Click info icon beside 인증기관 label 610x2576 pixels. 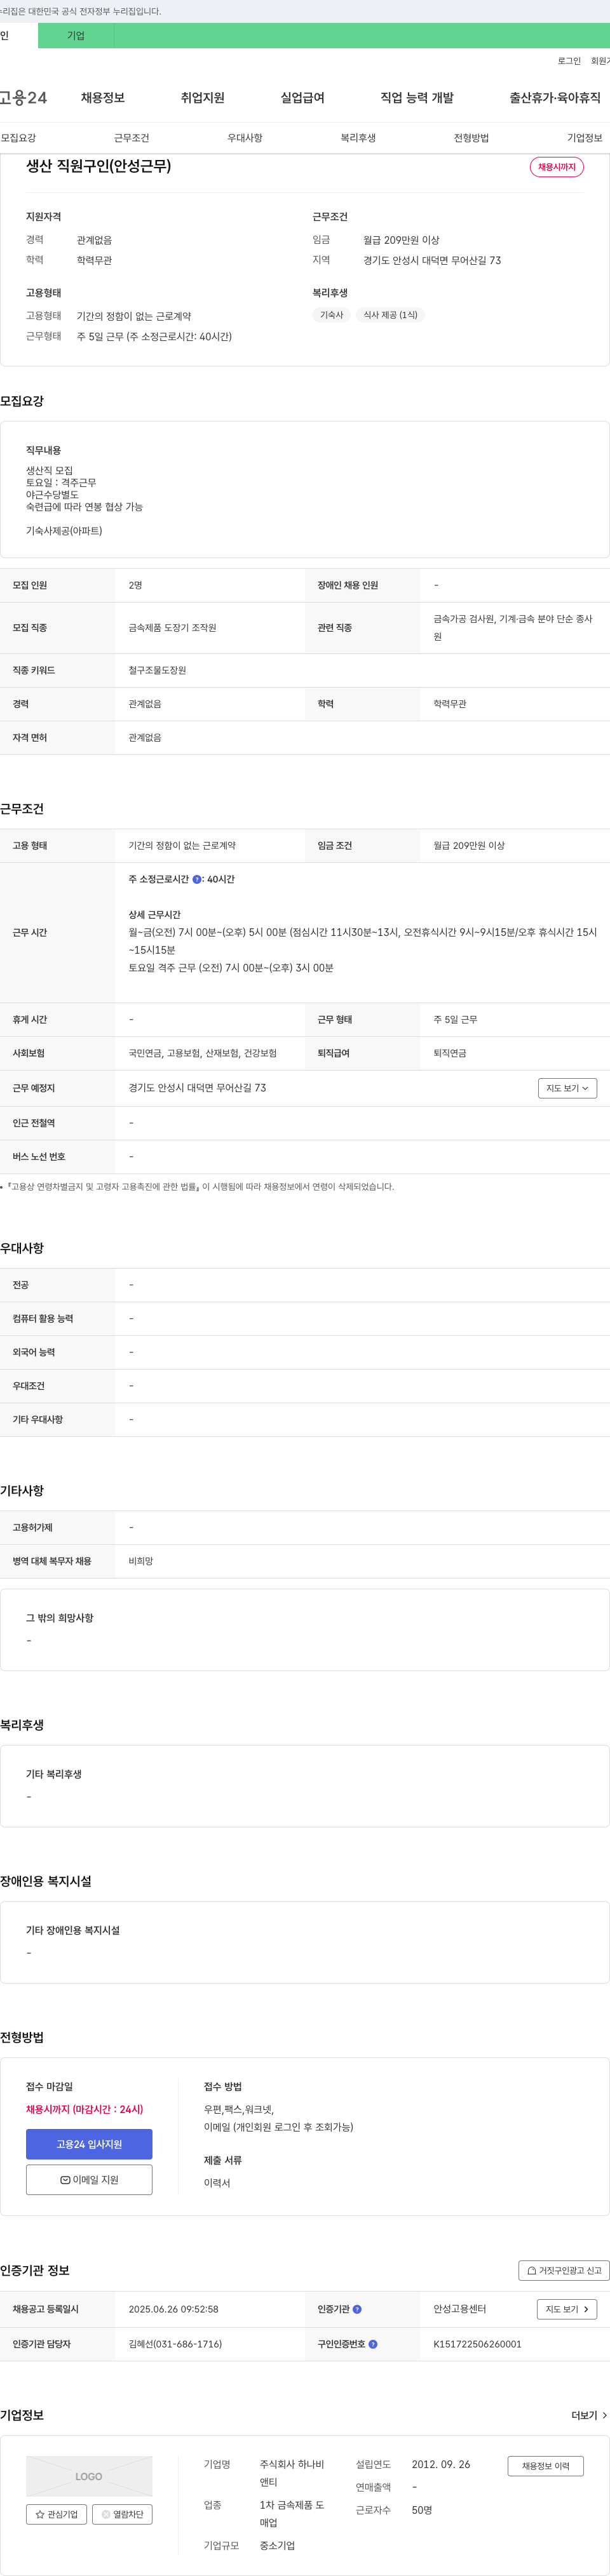pyautogui.click(x=357, y=2309)
